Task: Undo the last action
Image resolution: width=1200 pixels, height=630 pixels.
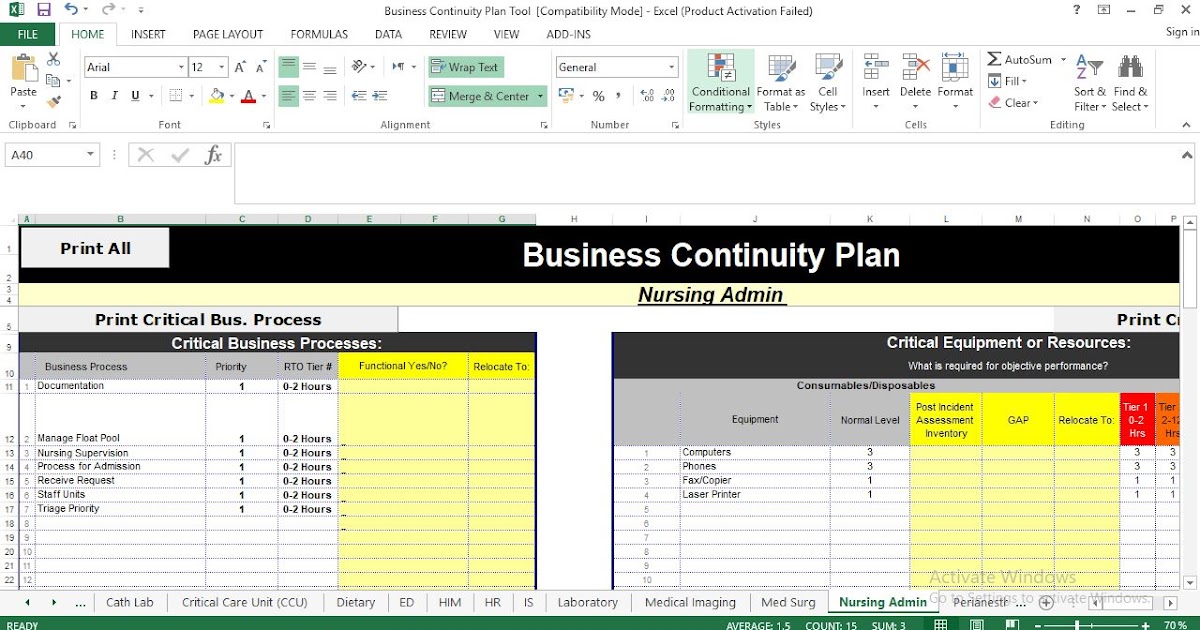Action: [x=71, y=10]
